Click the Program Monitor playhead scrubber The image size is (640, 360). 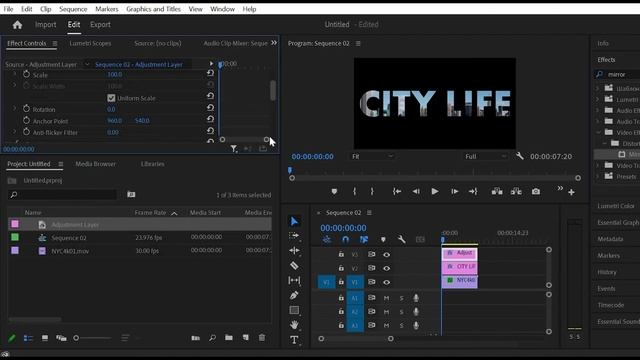coord(290,170)
